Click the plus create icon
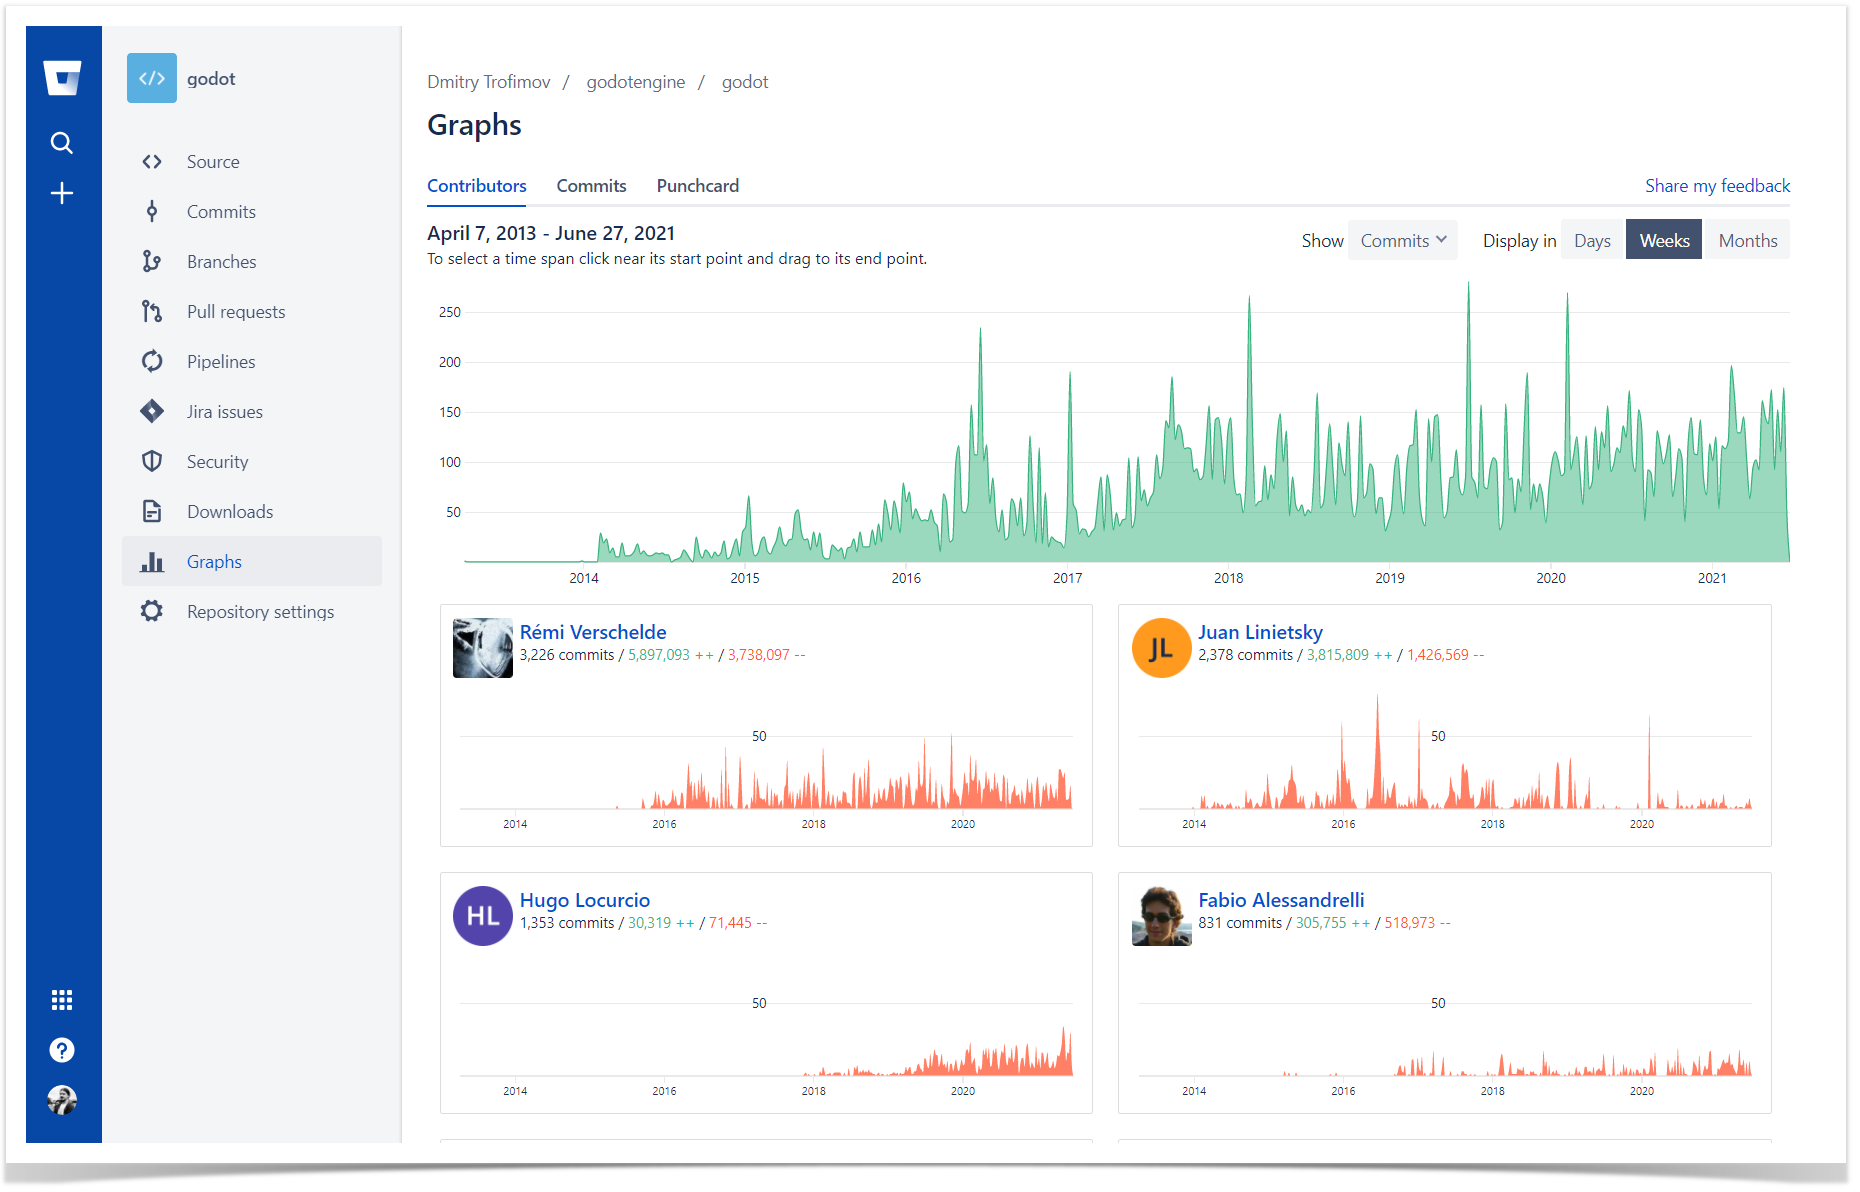Image resolution: width=1860 pixels, height=1192 pixels. pyautogui.click(x=62, y=193)
